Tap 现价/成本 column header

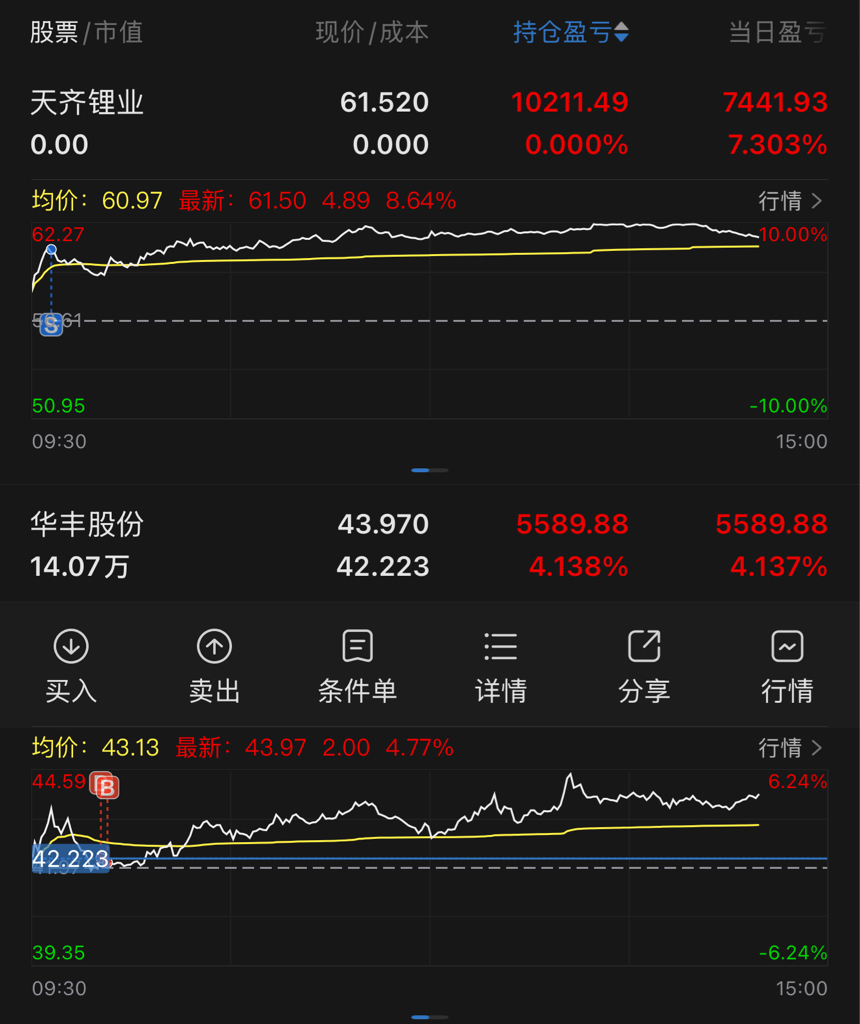(372, 32)
